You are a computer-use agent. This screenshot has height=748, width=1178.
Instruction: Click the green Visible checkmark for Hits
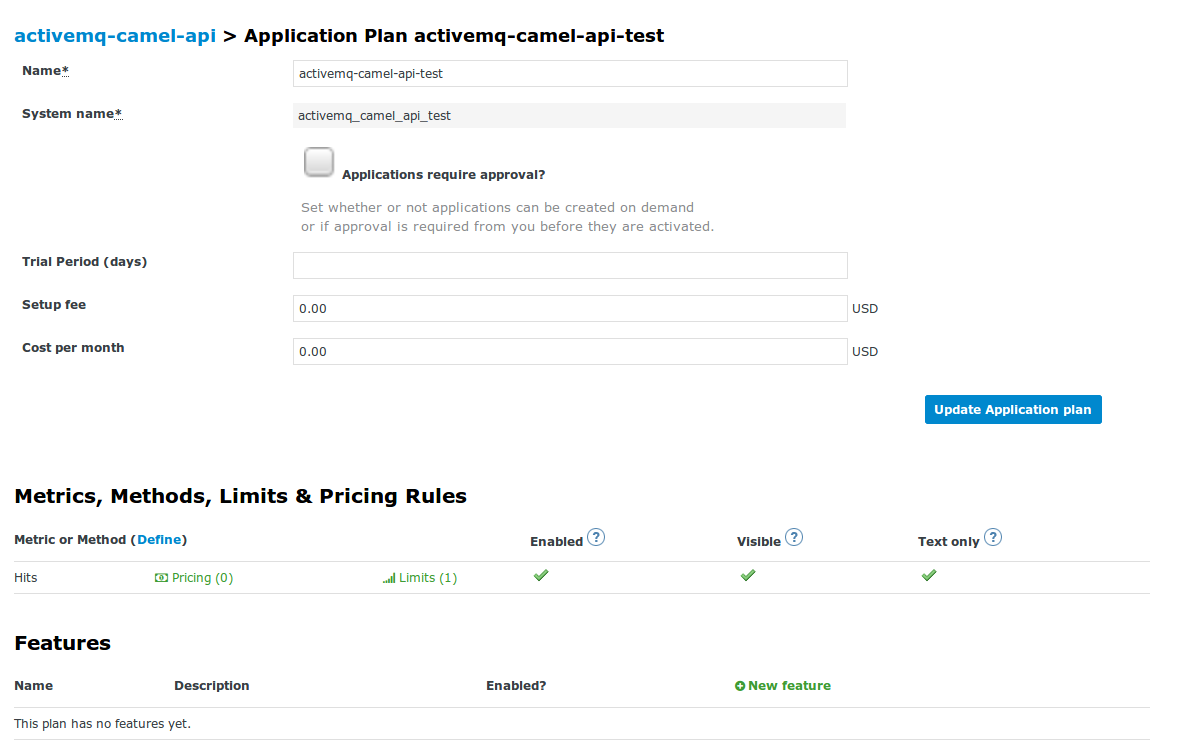coord(748,576)
